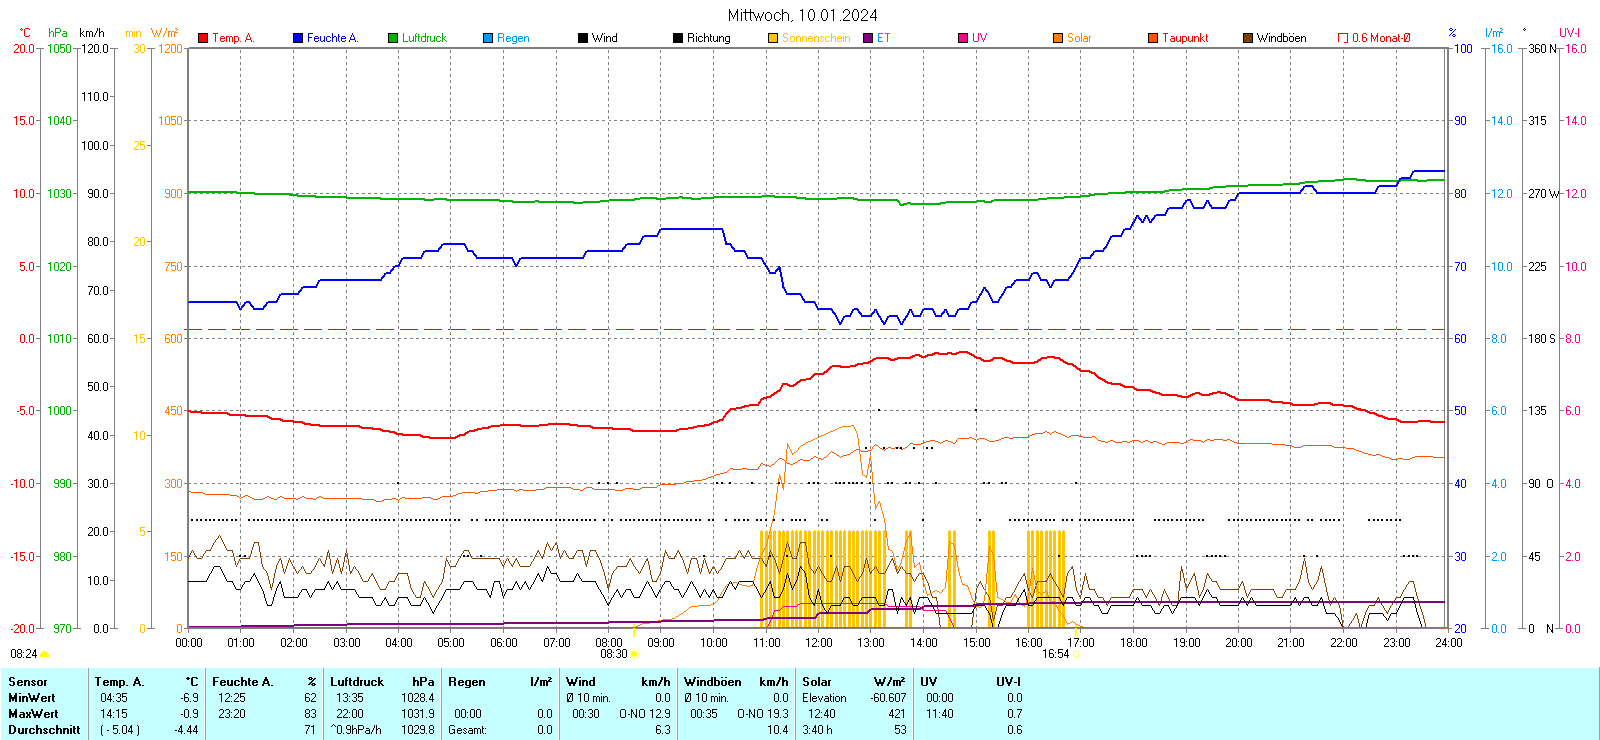Click the red Temp. A. legend swatch
This screenshot has height=740, width=1600.
pyautogui.click(x=203, y=38)
